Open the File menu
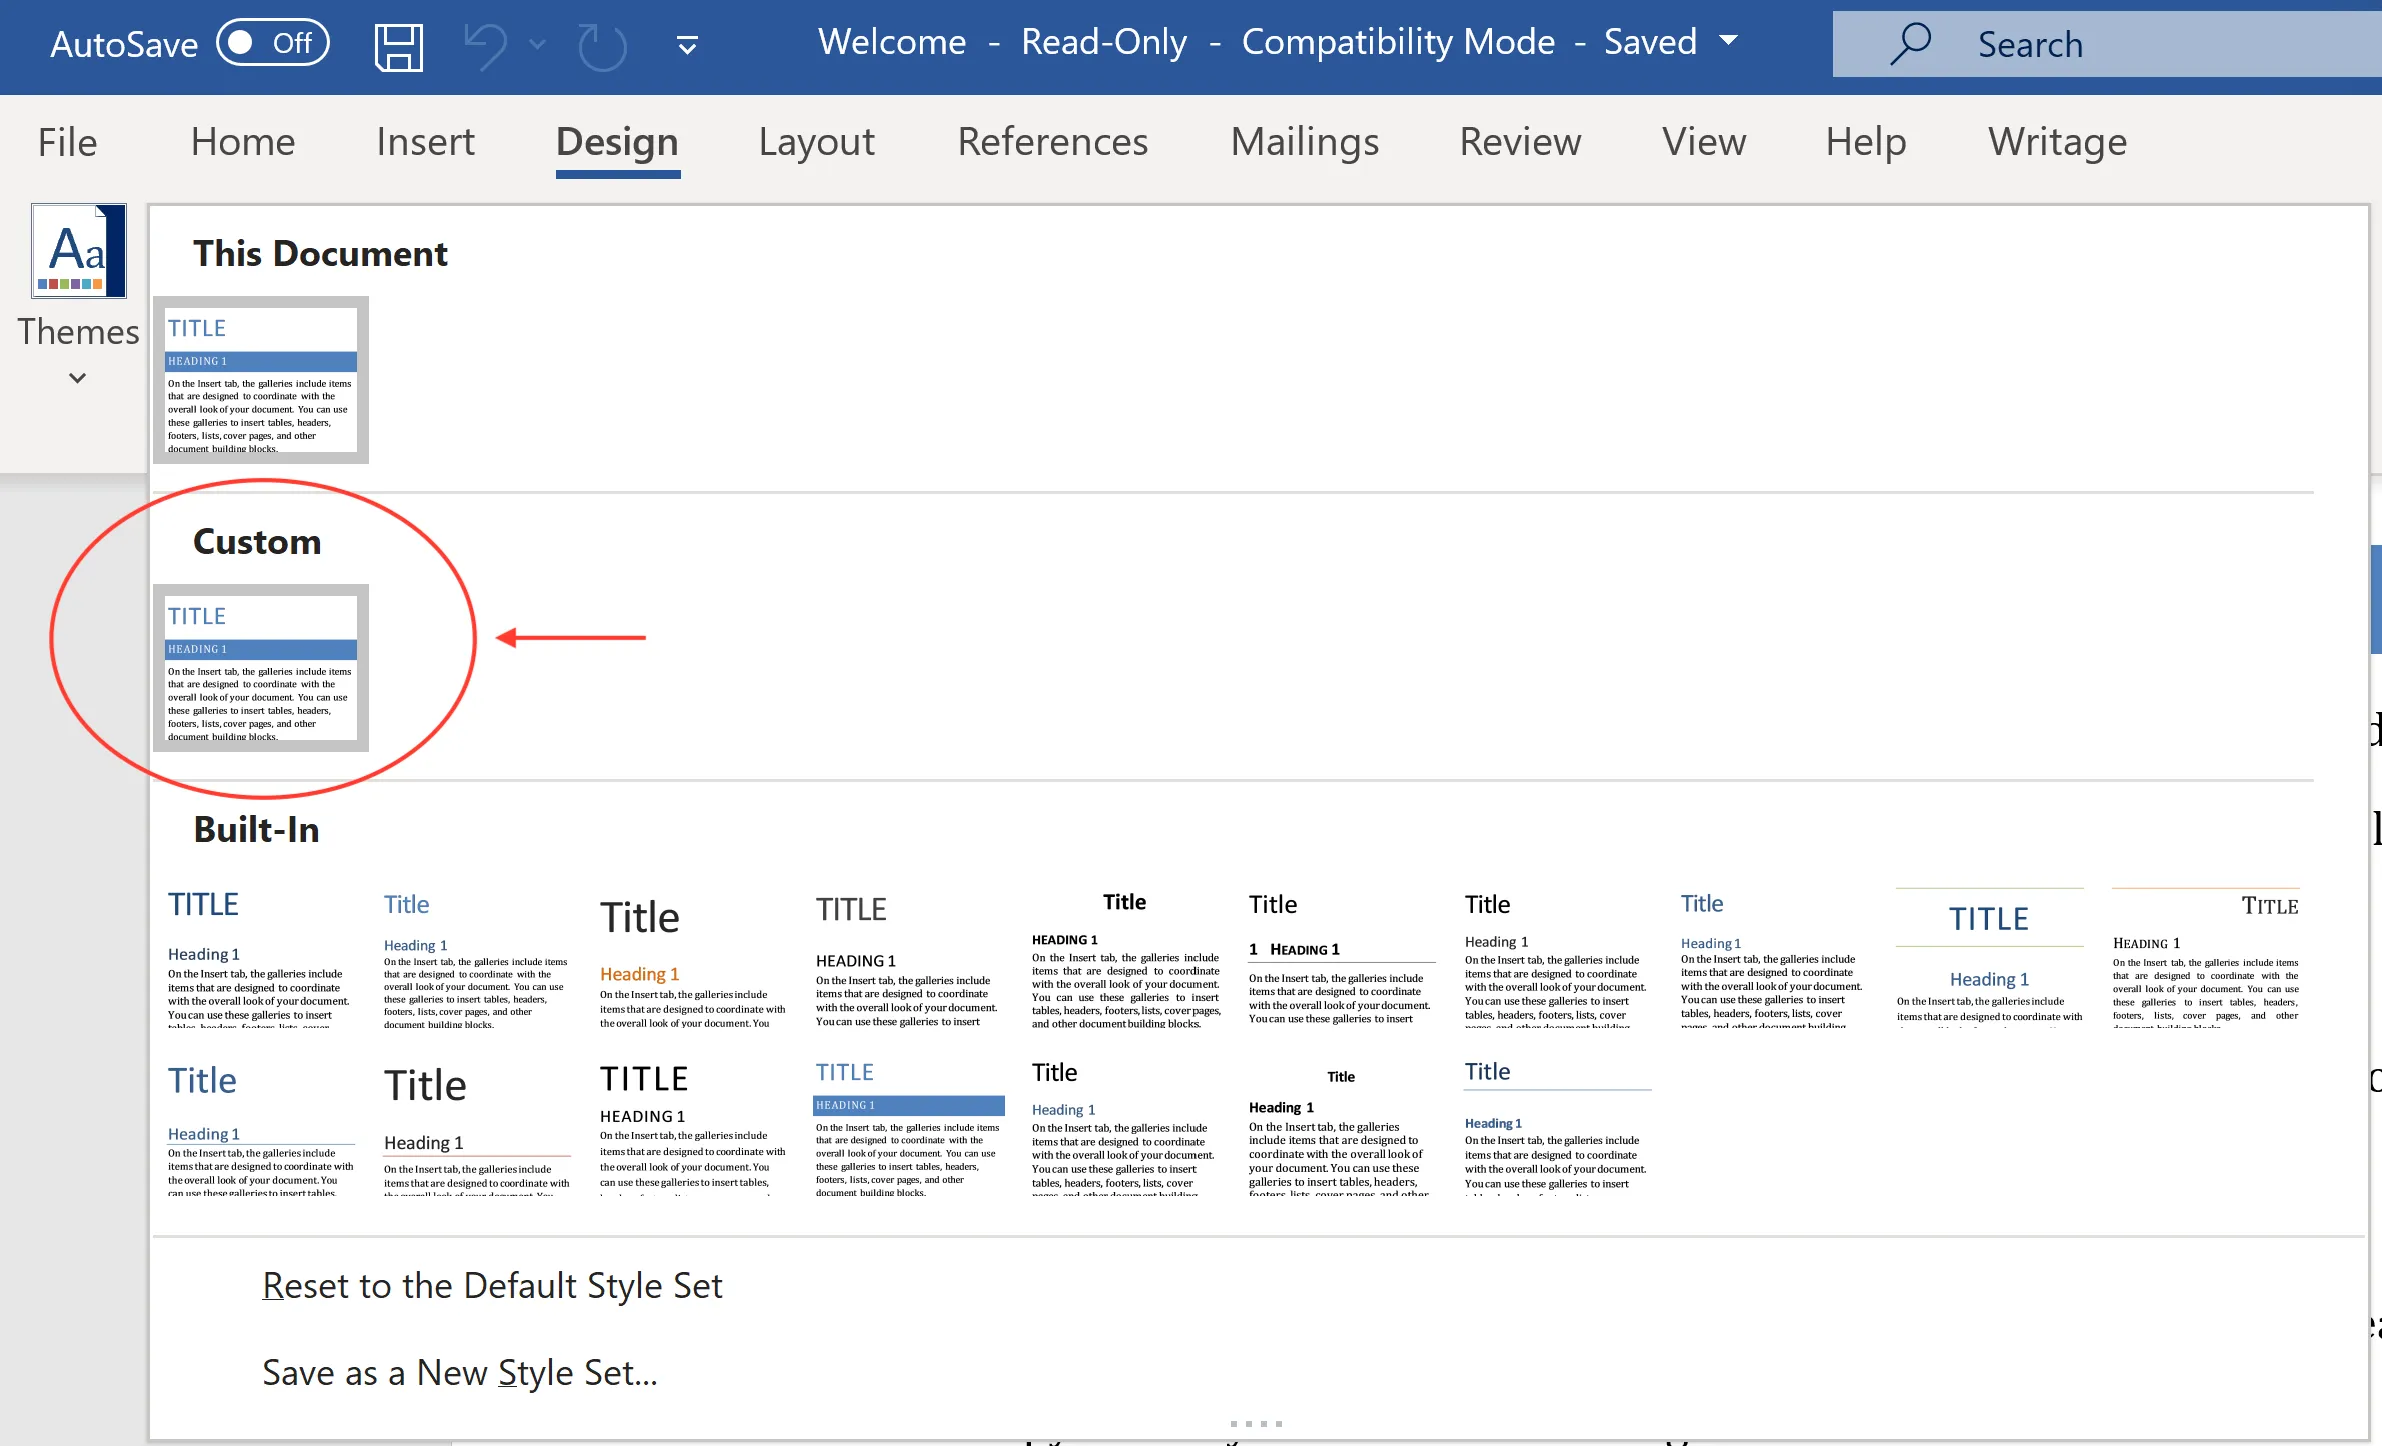The height and width of the screenshot is (1446, 2382). click(x=67, y=142)
